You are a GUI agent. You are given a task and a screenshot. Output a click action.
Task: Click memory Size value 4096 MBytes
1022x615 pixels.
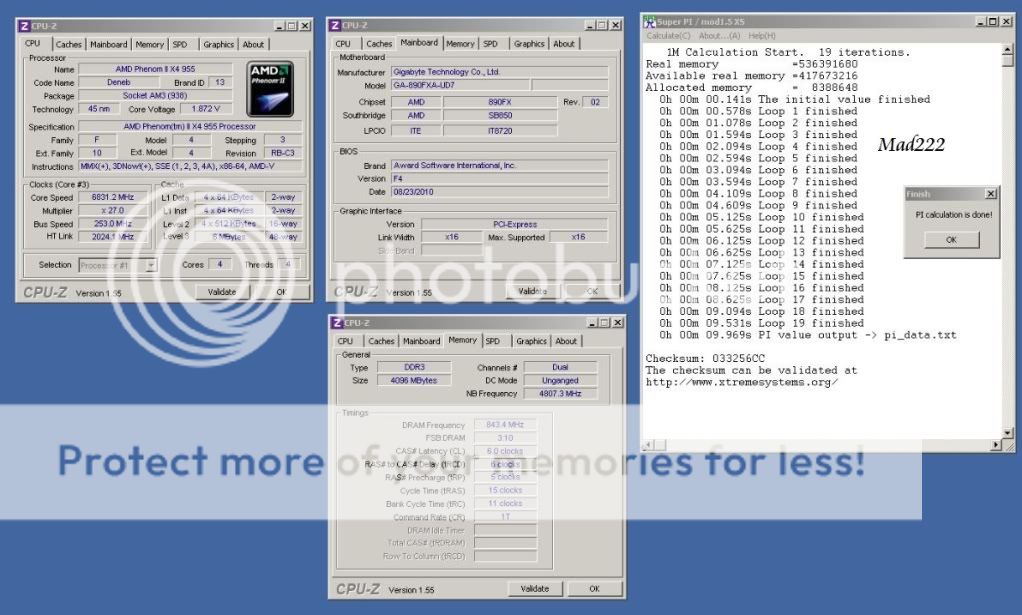pyautogui.click(x=414, y=380)
